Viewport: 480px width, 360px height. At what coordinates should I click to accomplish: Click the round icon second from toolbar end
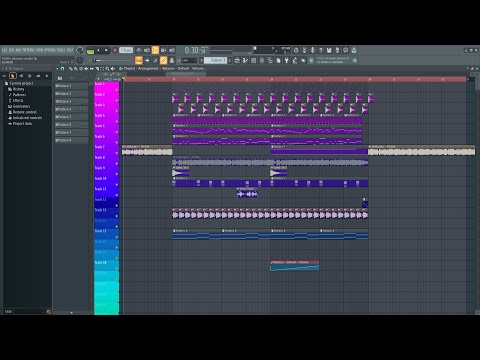tap(346, 50)
